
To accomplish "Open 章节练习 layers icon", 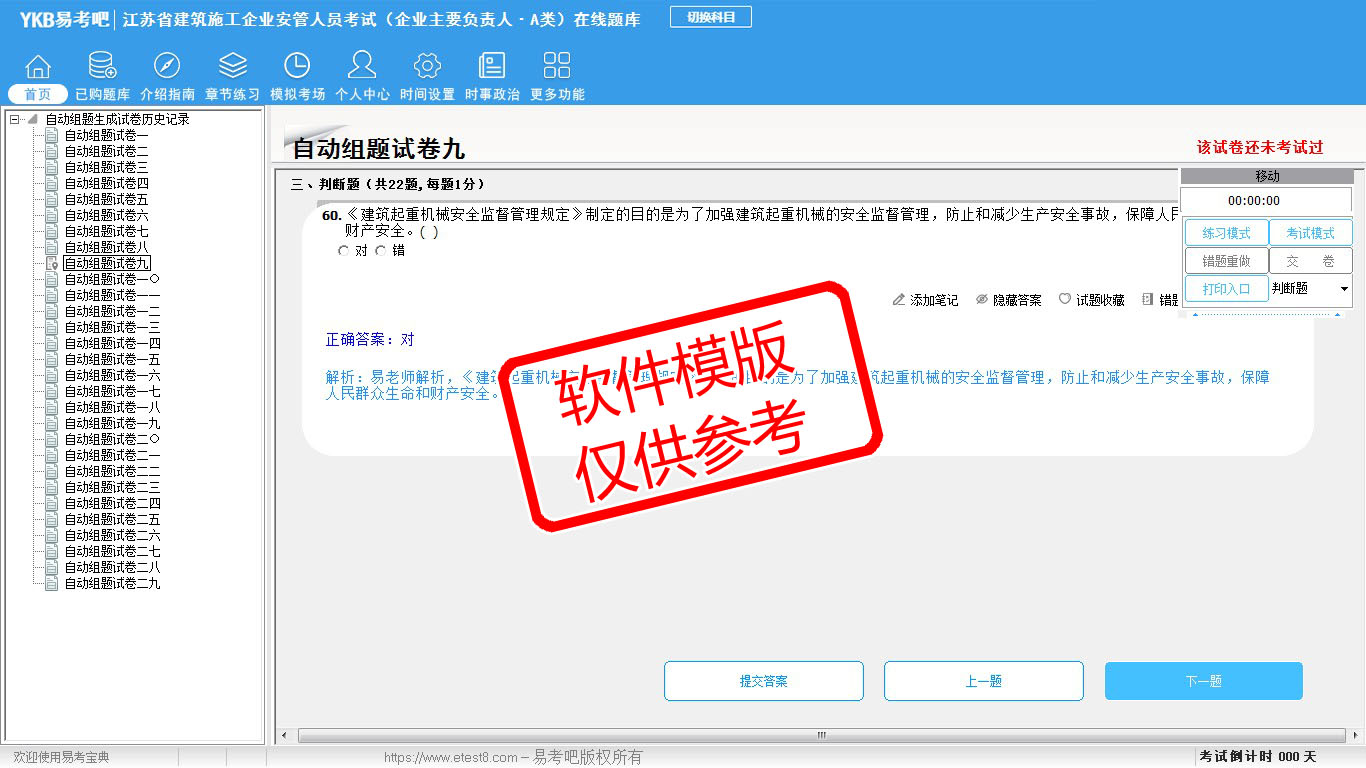I will pyautogui.click(x=232, y=67).
